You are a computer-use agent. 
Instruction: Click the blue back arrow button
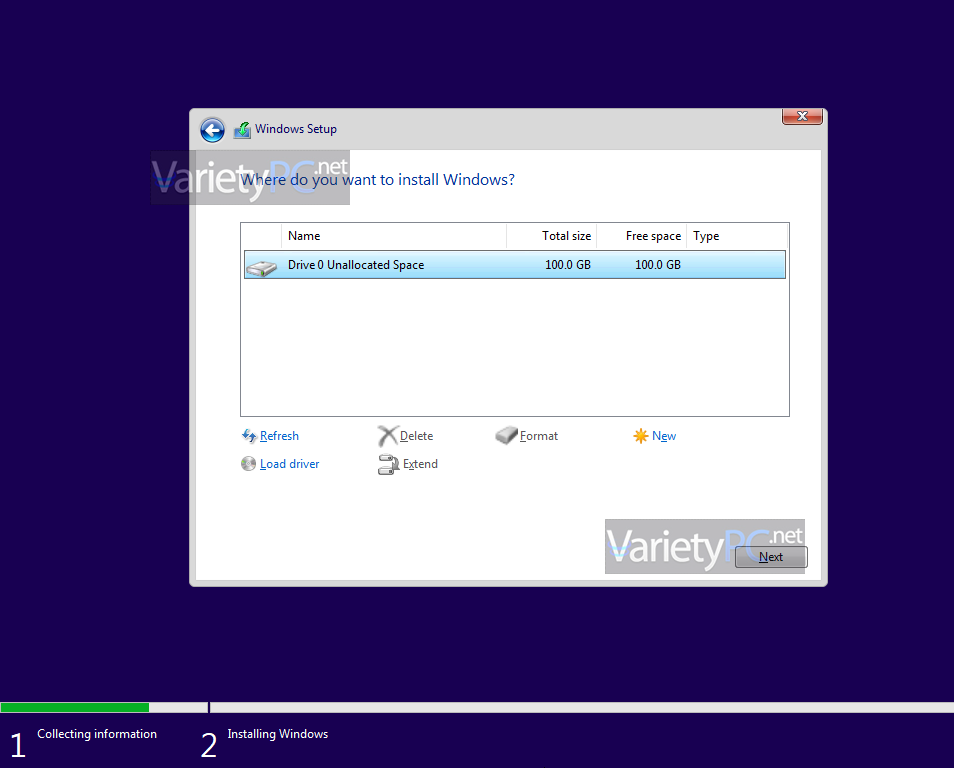click(x=212, y=130)
